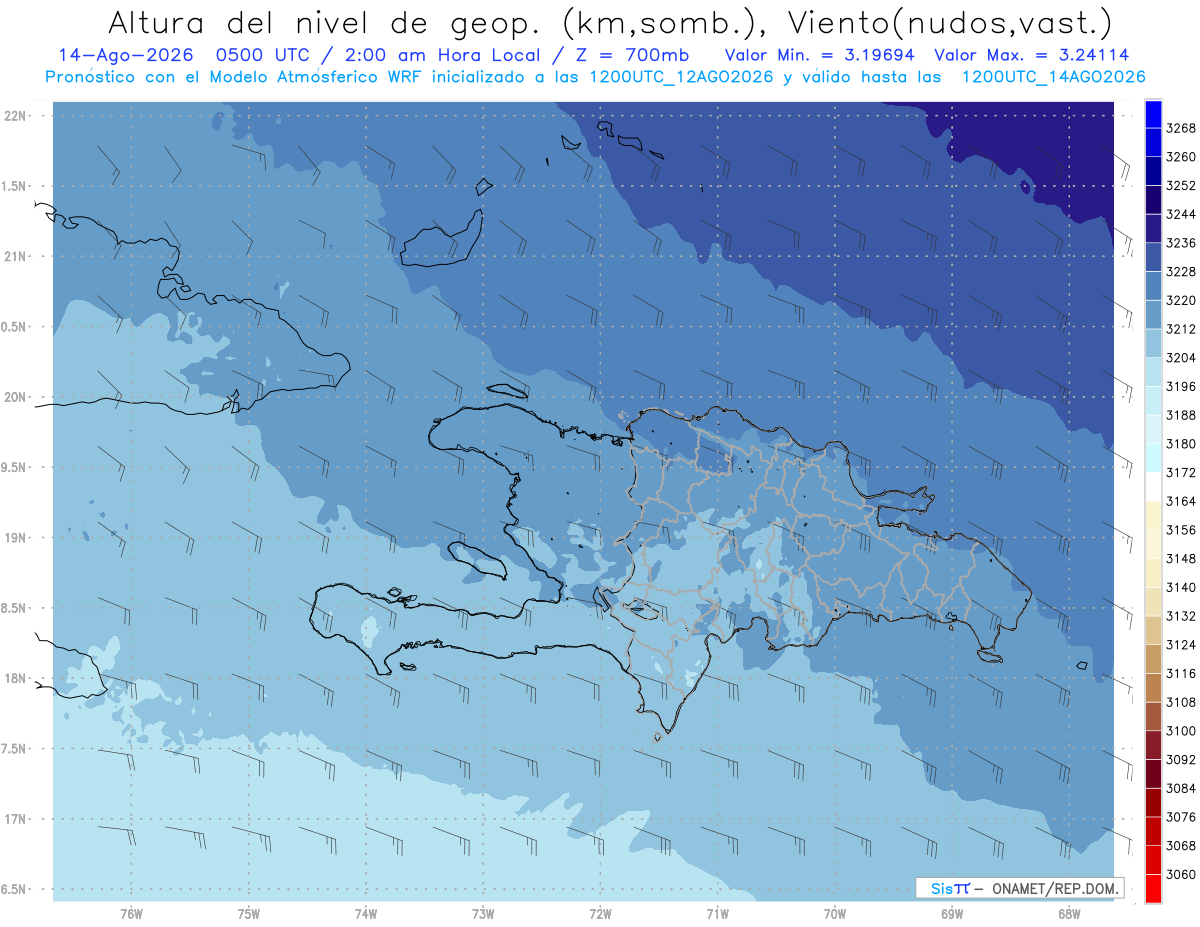Screen dimensions: 1200x927
Task: Pick the swatch between 3260 and 3268
Action: click(1153, 143)
